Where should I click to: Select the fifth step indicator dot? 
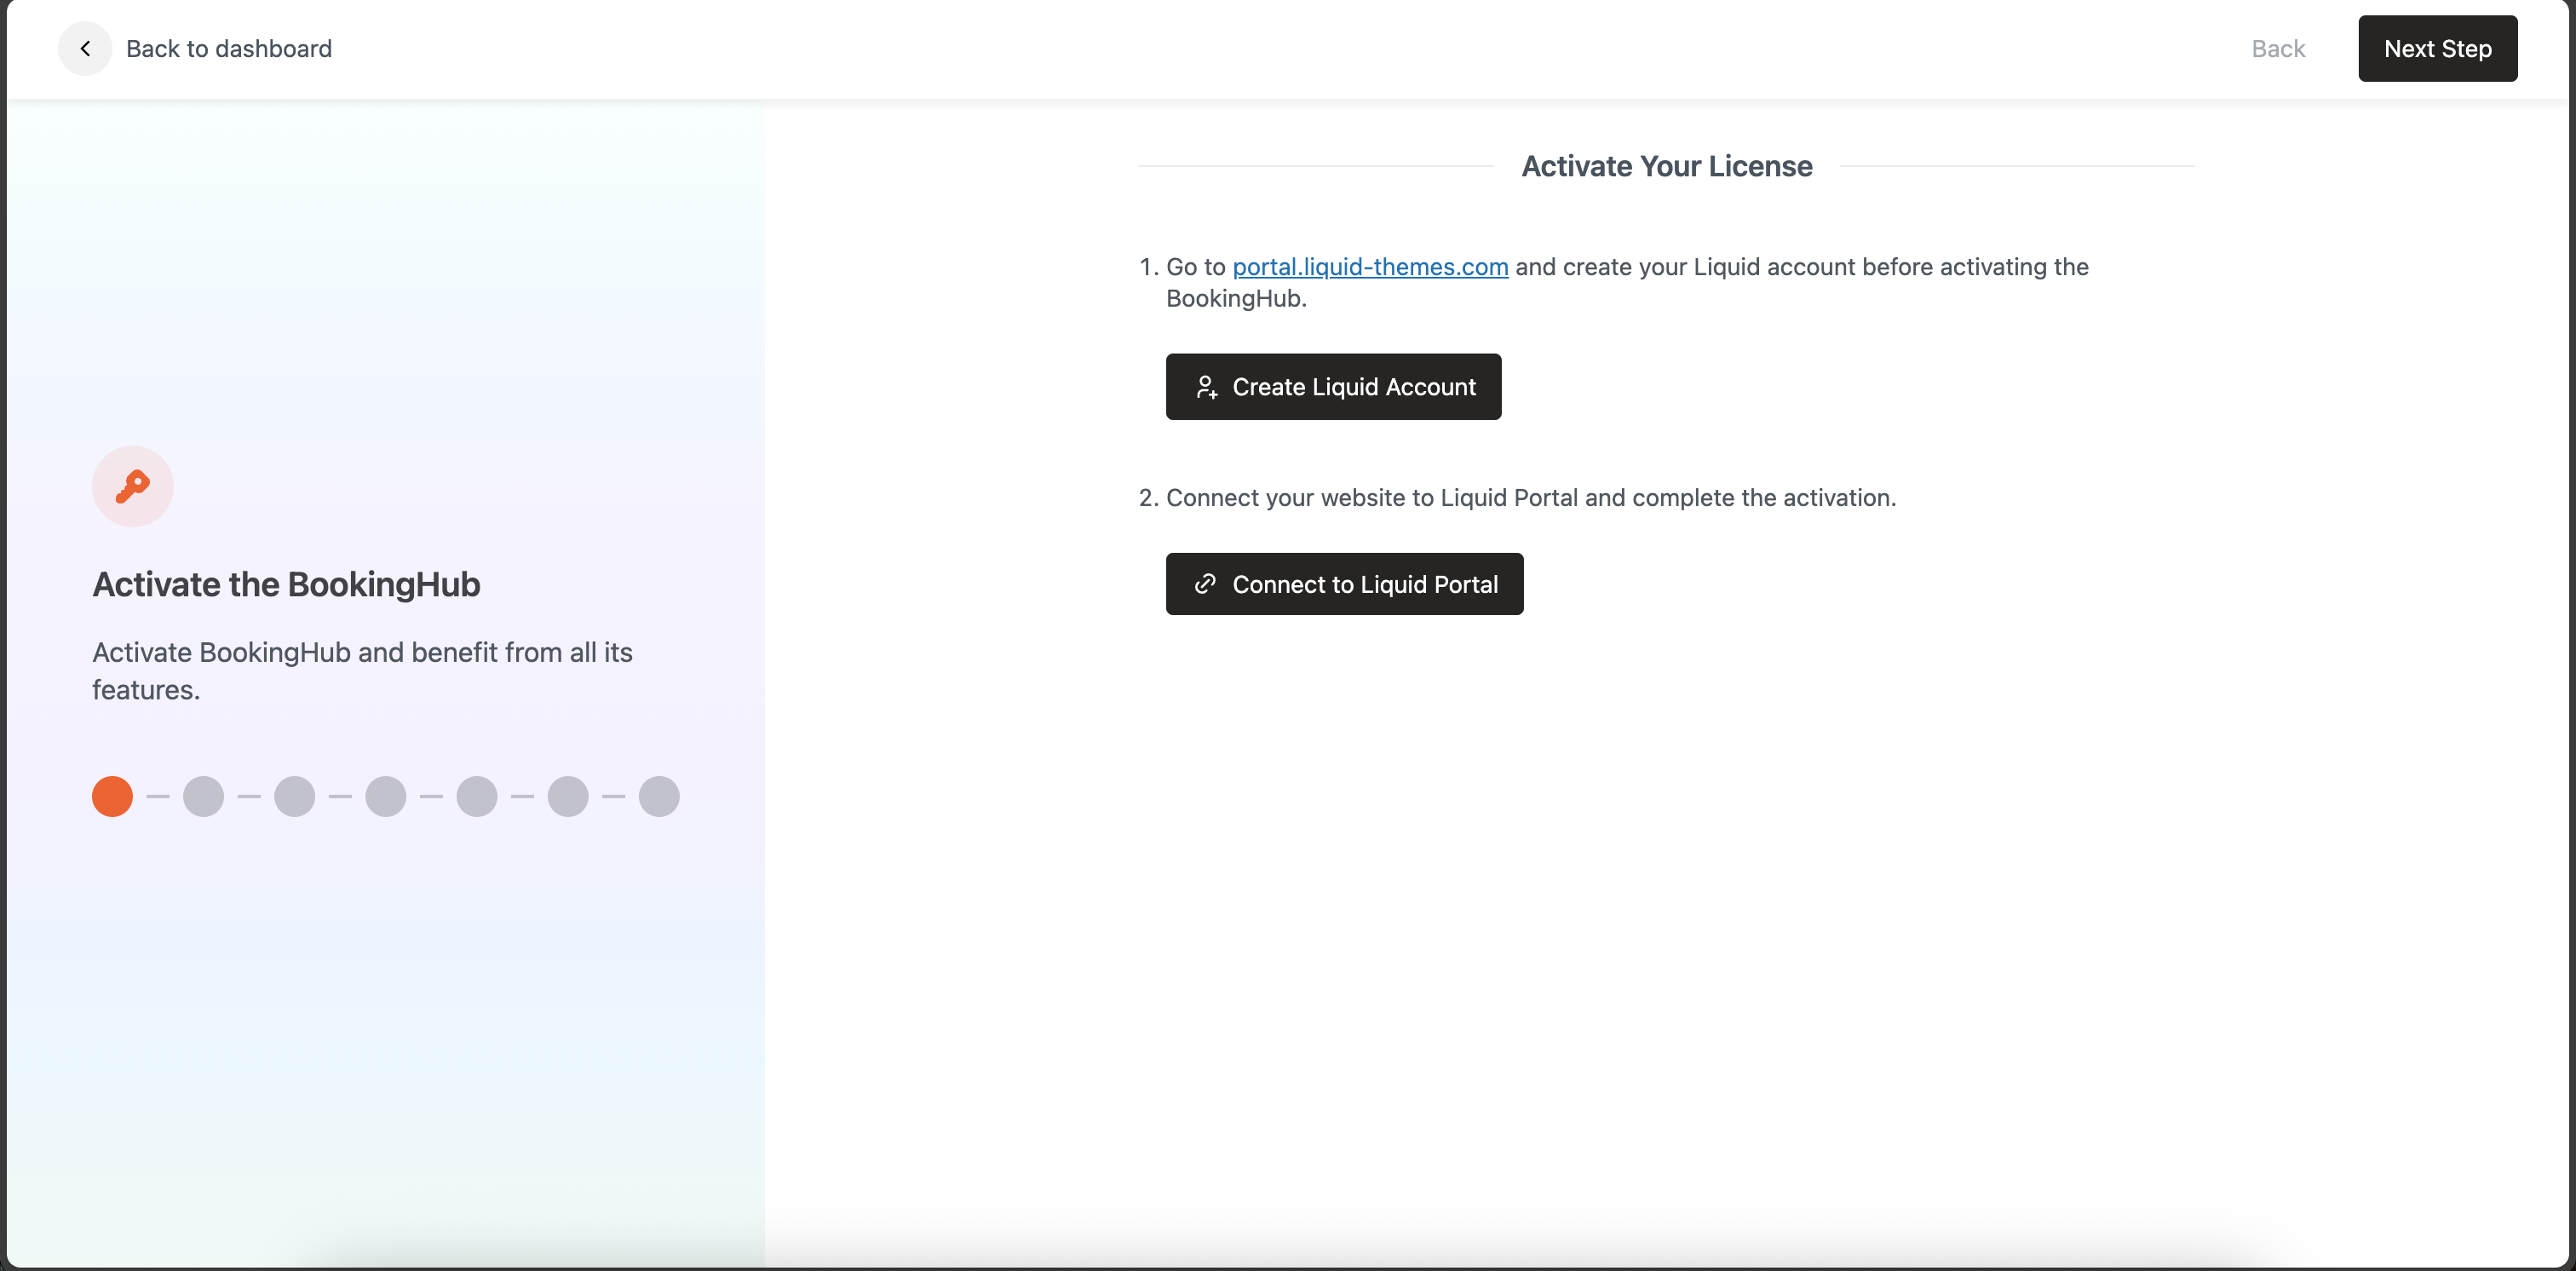pos(476,797)
